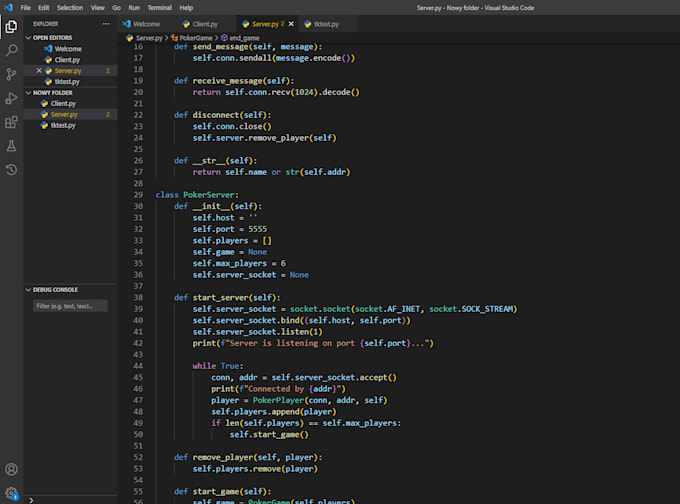Open the Terminal menu
The image size is (680, 504).
(x=159, y=7)
